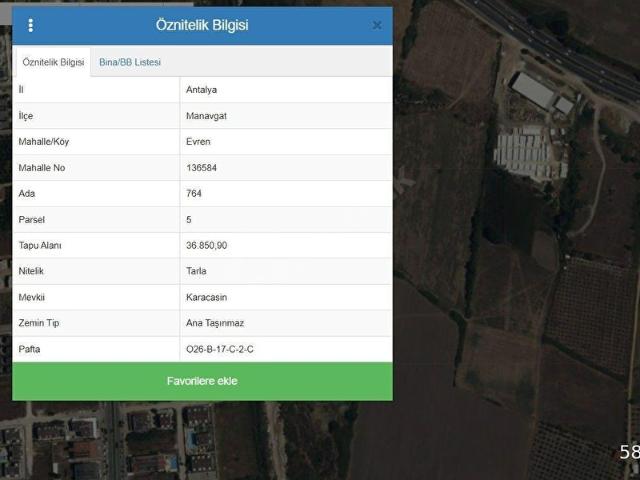Click the Ada value 764
The image size is (640, 480).
193,193
